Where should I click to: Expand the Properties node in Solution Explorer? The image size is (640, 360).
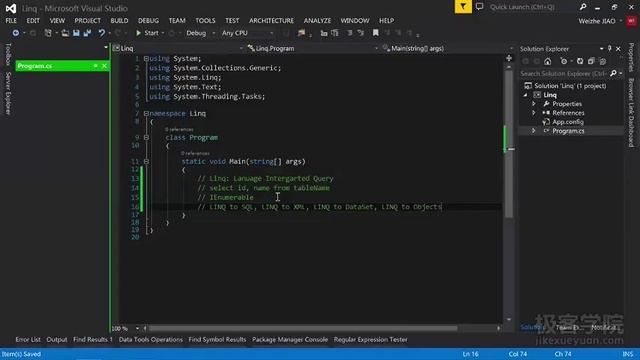534,104
